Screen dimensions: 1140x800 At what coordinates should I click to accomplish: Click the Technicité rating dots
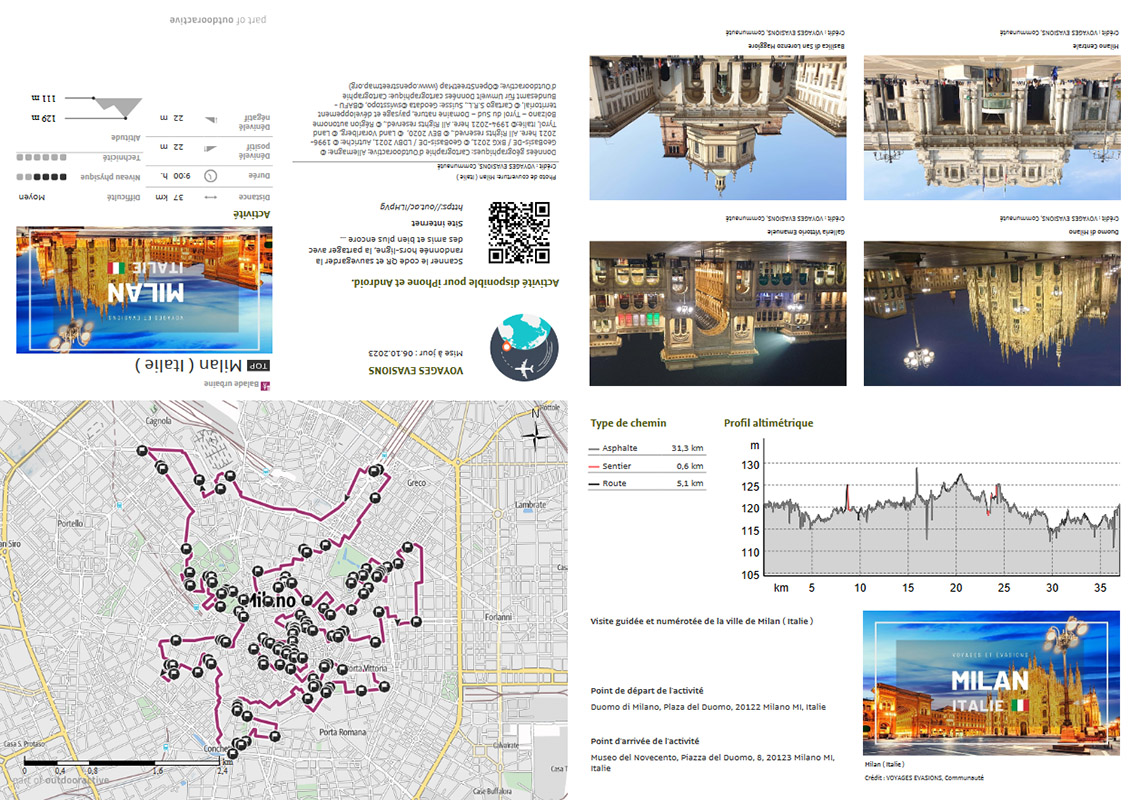[41, 157]
